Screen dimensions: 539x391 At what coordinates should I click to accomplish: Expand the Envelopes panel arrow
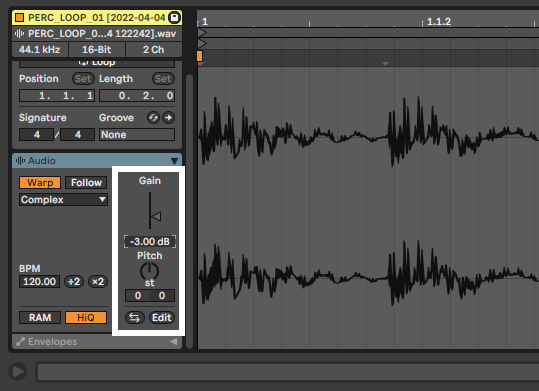click(174, 341)
